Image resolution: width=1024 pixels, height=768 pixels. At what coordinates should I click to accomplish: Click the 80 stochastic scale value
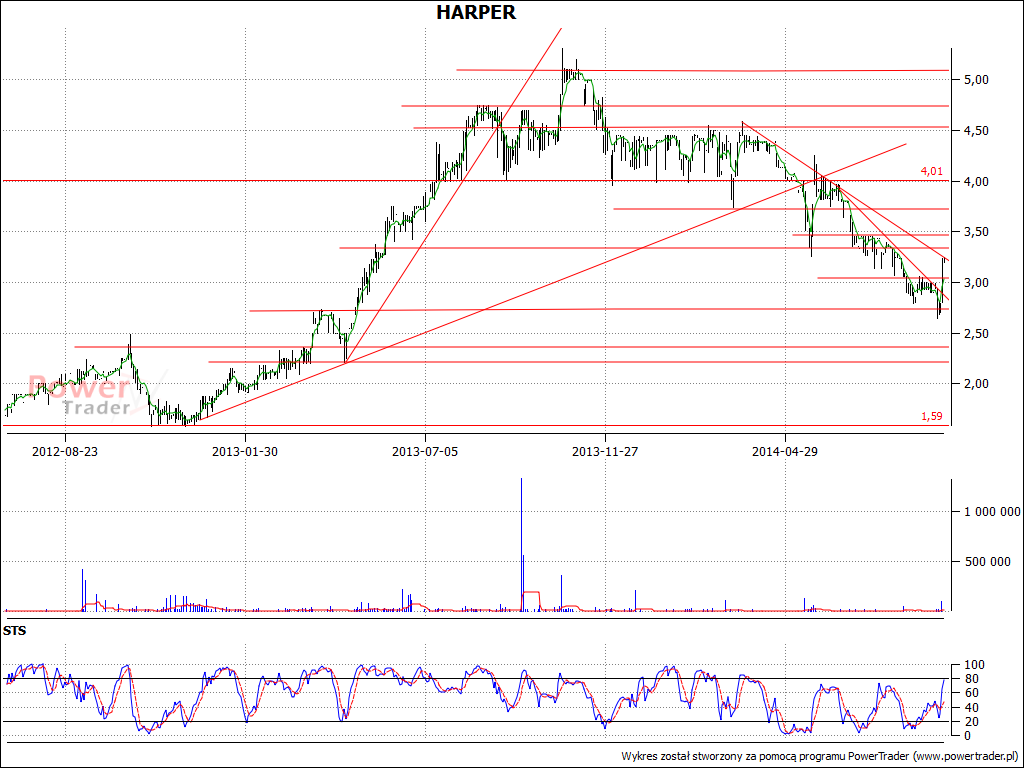pyautogui.click(x=974, y=679)
